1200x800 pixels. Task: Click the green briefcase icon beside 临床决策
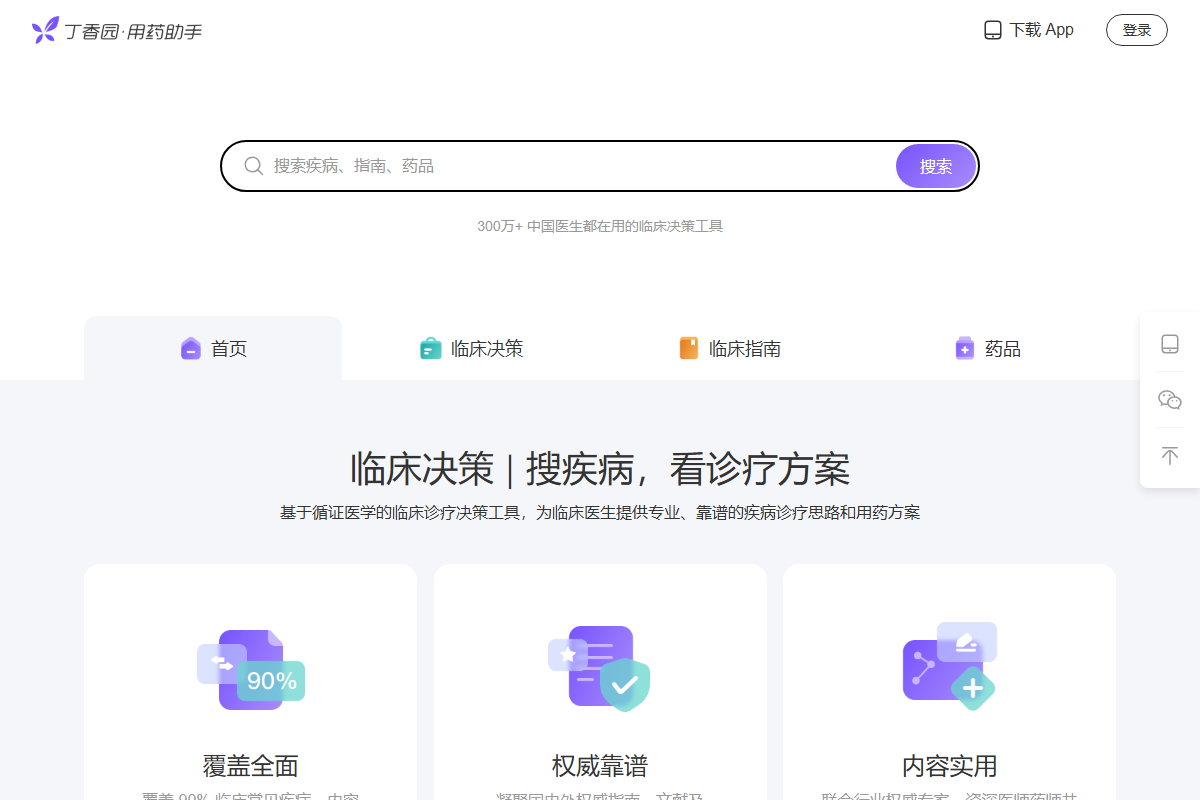coord(430,348)
